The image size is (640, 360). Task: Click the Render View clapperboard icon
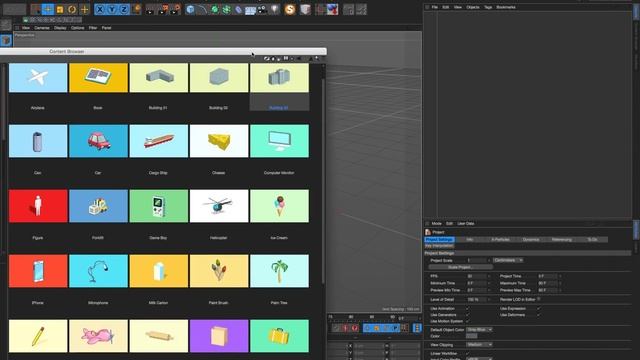click(x=150, y=9)
